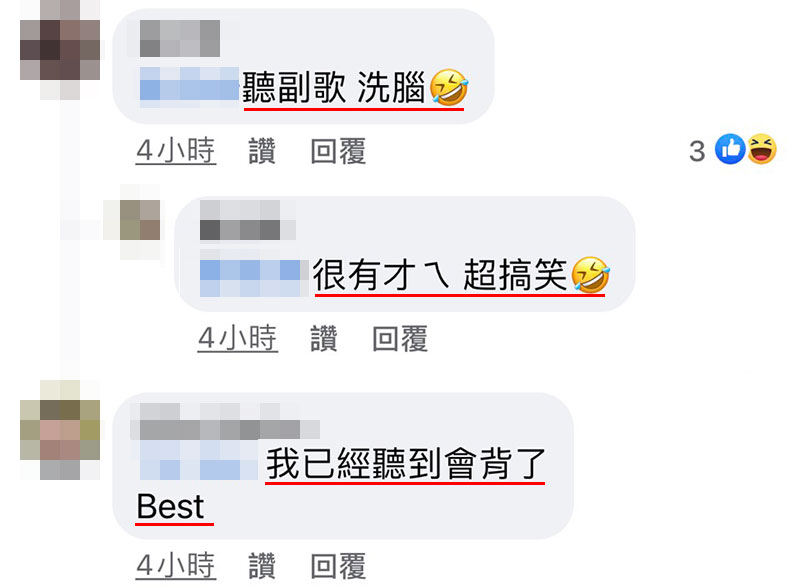800x588 pixels.
Task: Click the third commenter's blurred avatar
Action: point(60,430)
